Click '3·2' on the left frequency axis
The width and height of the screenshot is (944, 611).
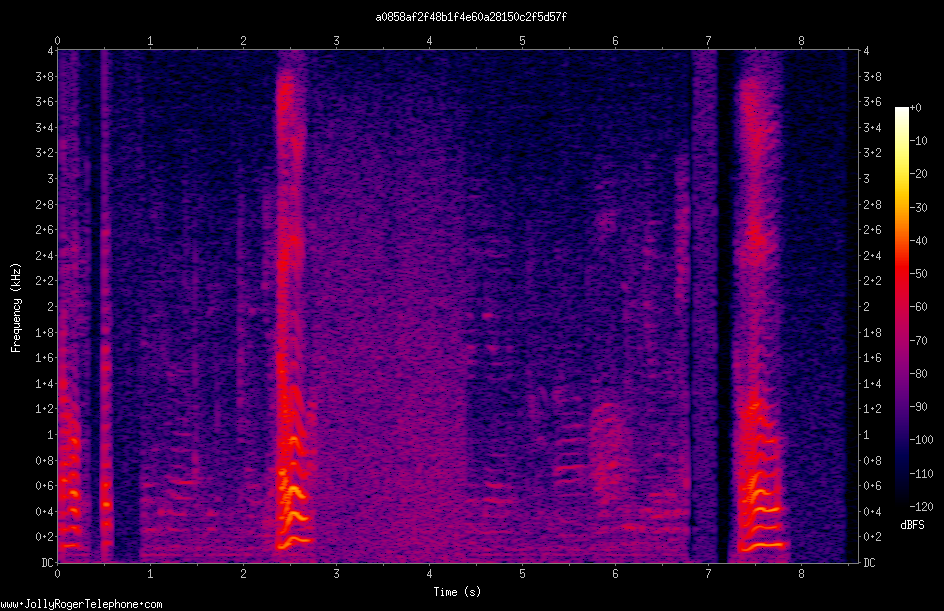pos(44,153)
